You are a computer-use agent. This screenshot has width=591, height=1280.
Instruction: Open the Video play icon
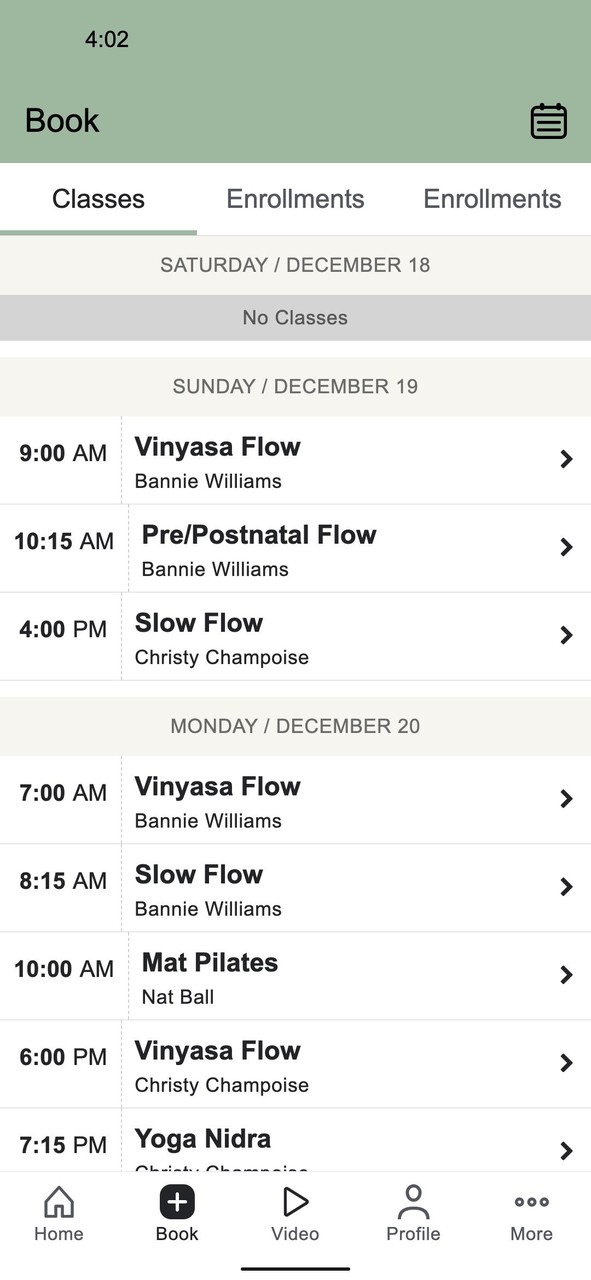[x=294, y=1203]
